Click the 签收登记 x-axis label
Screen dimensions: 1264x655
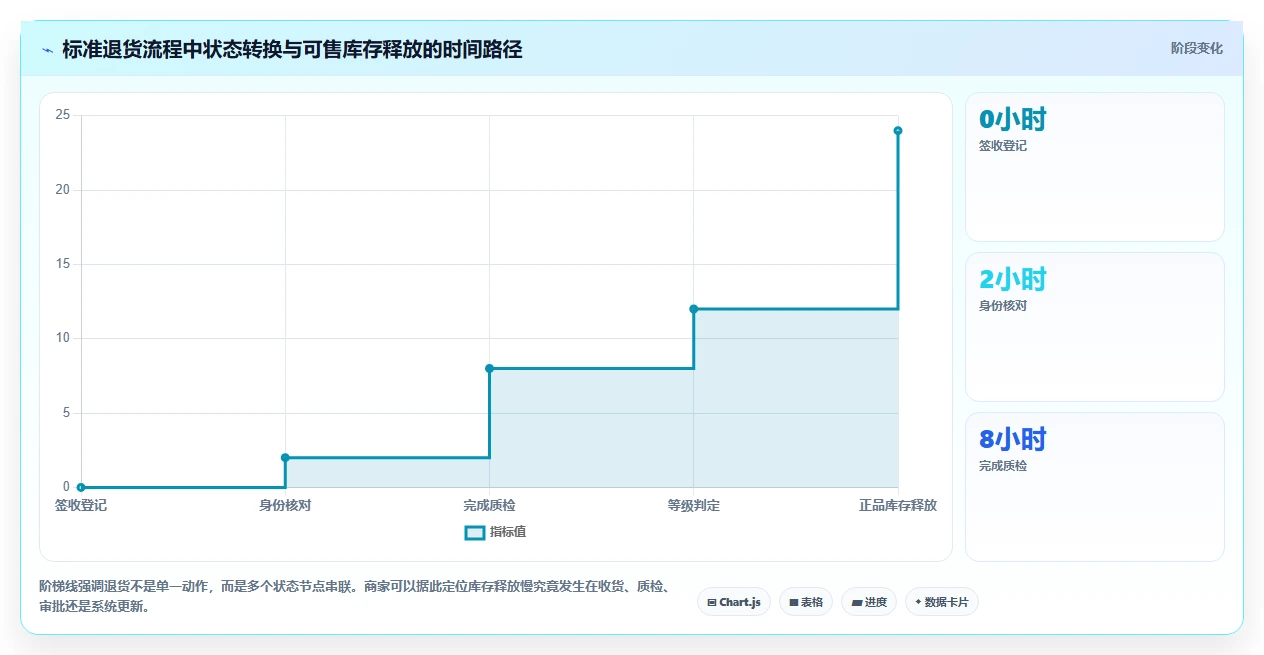81,506
